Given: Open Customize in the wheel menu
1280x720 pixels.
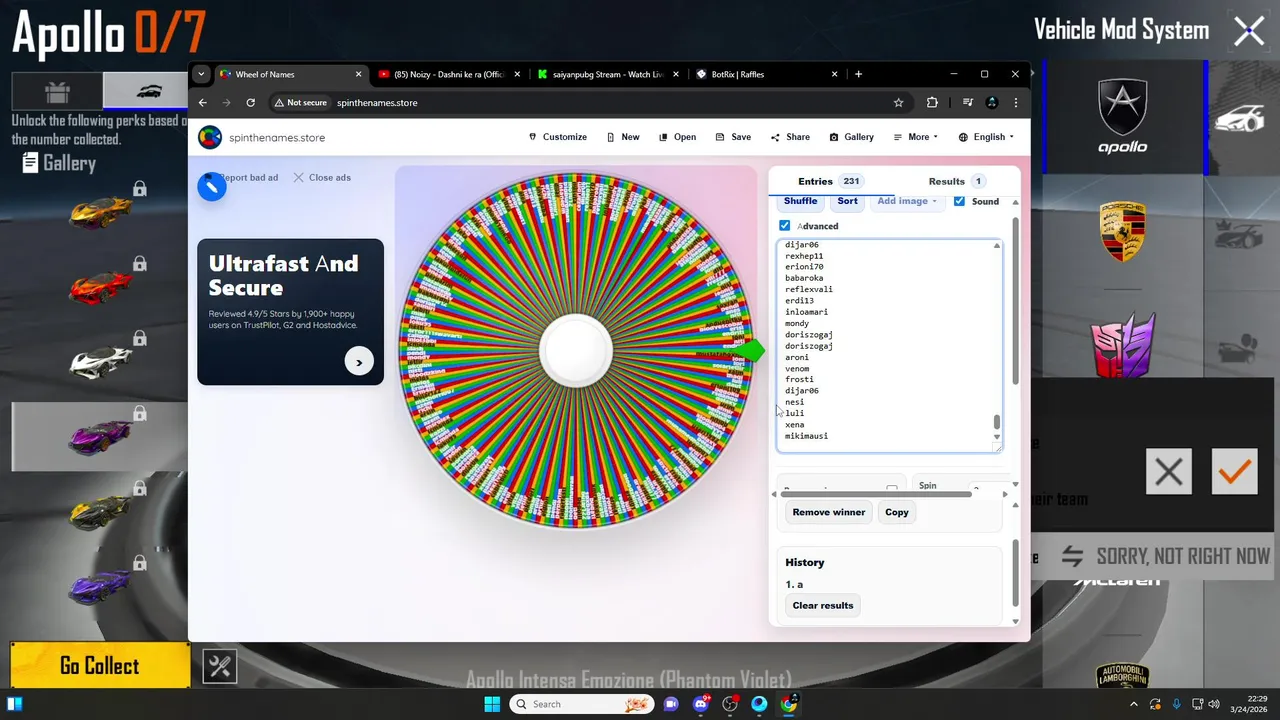Looking at the screenshot, I should pyautogui.click(x=557, y=137).
